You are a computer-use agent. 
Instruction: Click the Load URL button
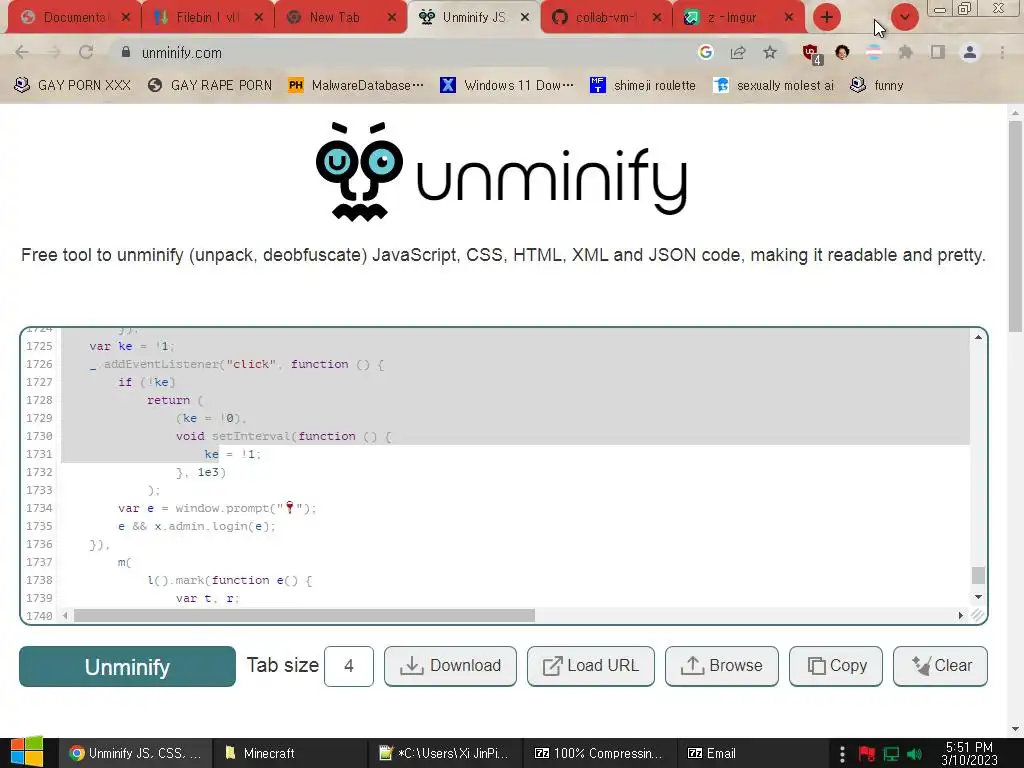click(590, 666)
